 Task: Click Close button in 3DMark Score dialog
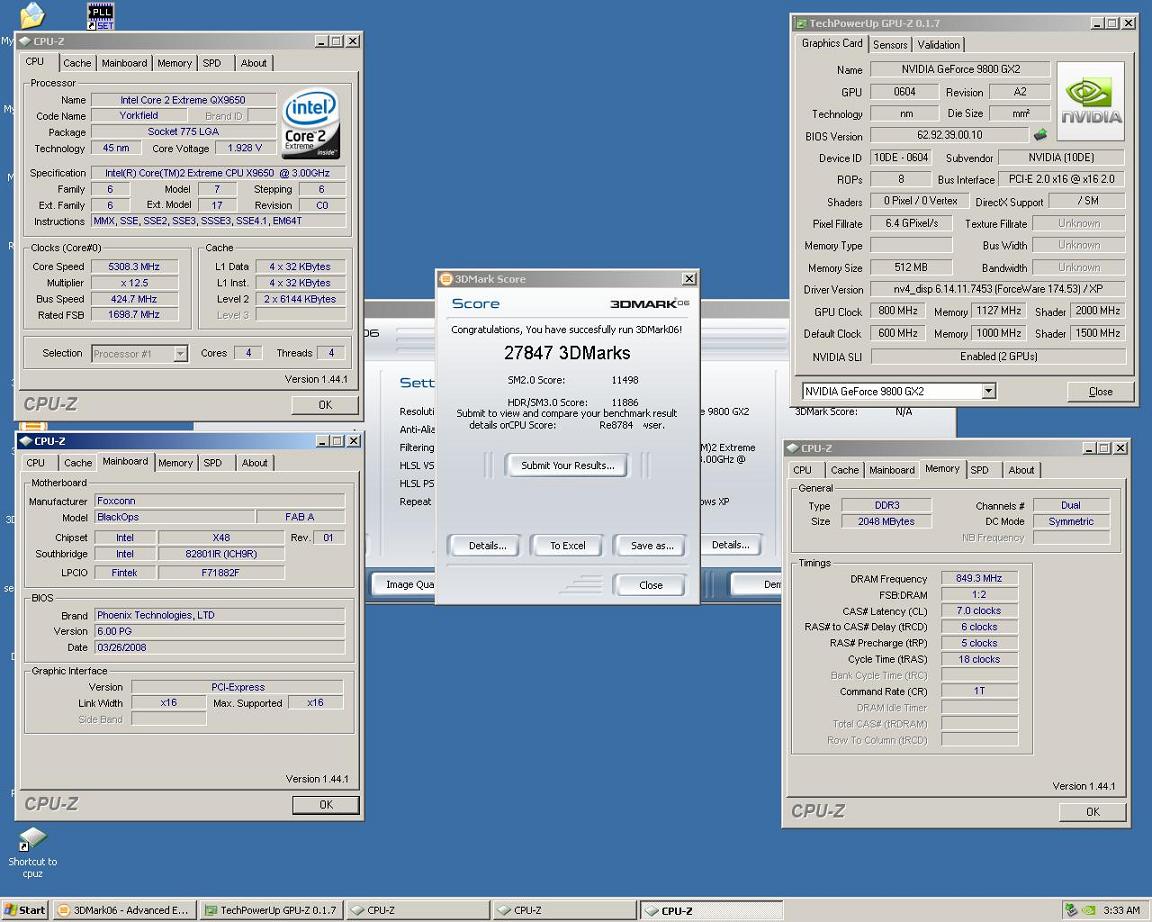650,586
